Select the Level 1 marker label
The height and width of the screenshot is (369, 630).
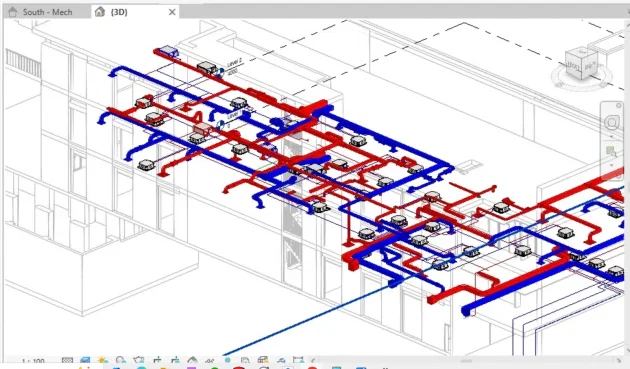(x=234, y=115)
